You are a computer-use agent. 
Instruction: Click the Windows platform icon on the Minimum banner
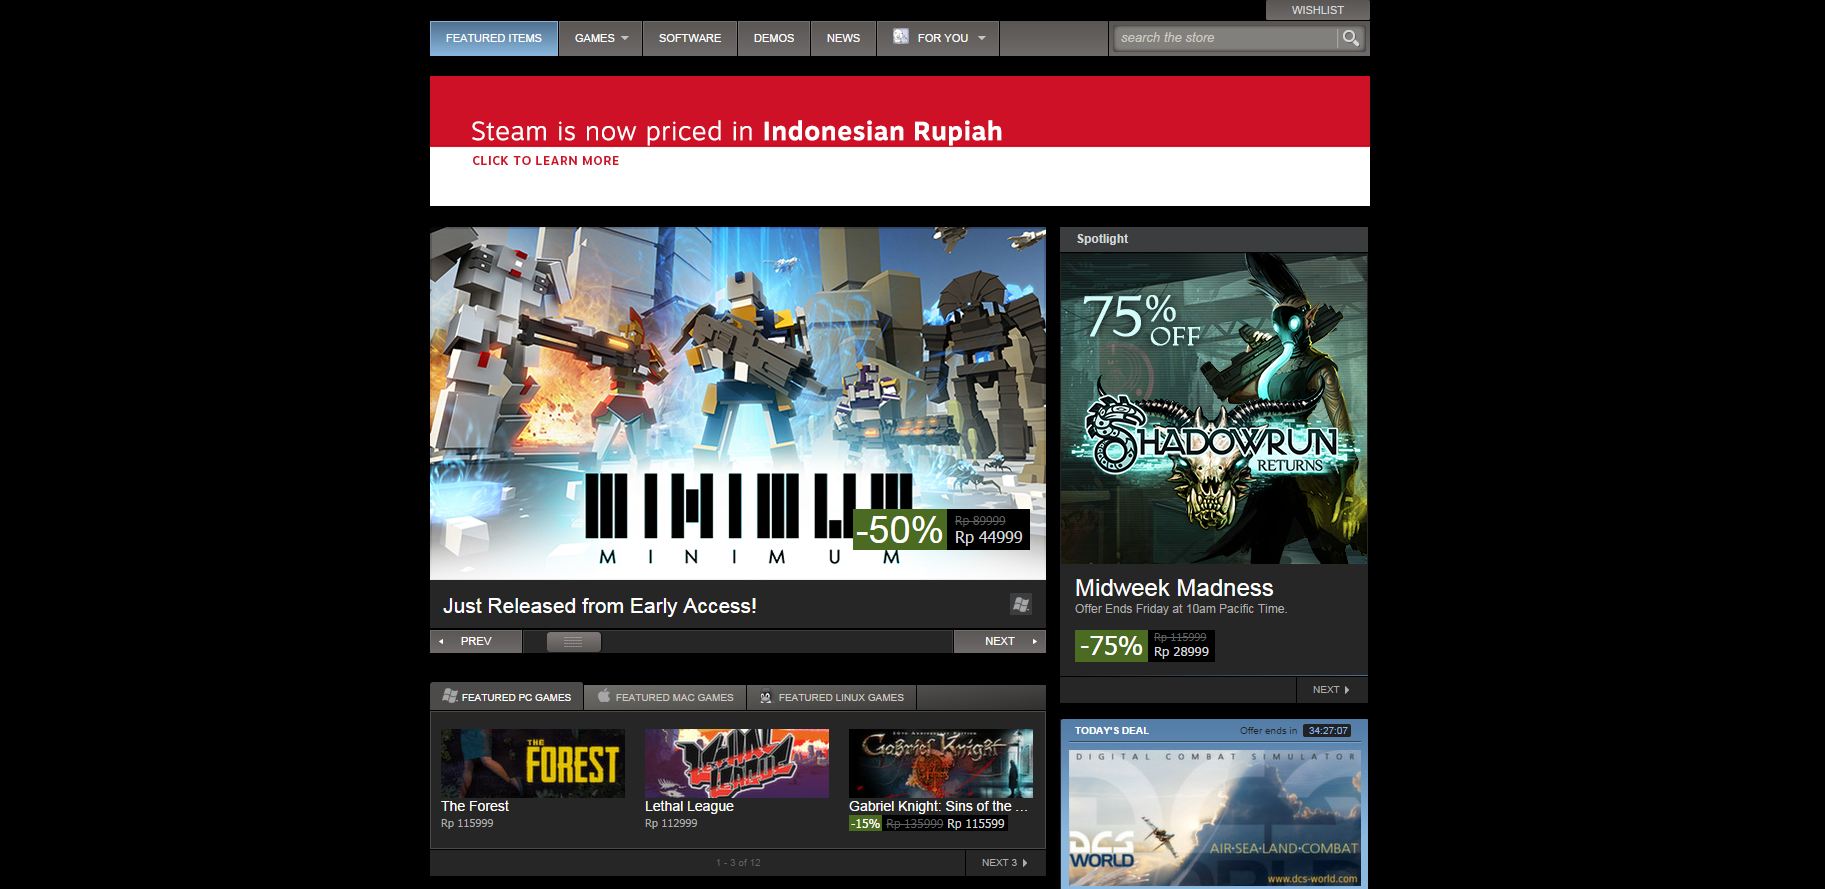1020,604
